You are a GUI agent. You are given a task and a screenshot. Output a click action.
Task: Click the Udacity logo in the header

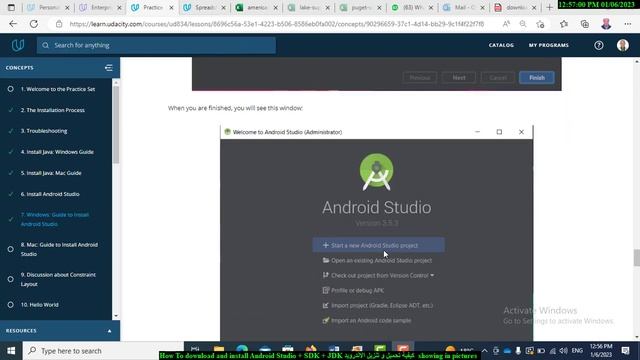click(18, 45)
